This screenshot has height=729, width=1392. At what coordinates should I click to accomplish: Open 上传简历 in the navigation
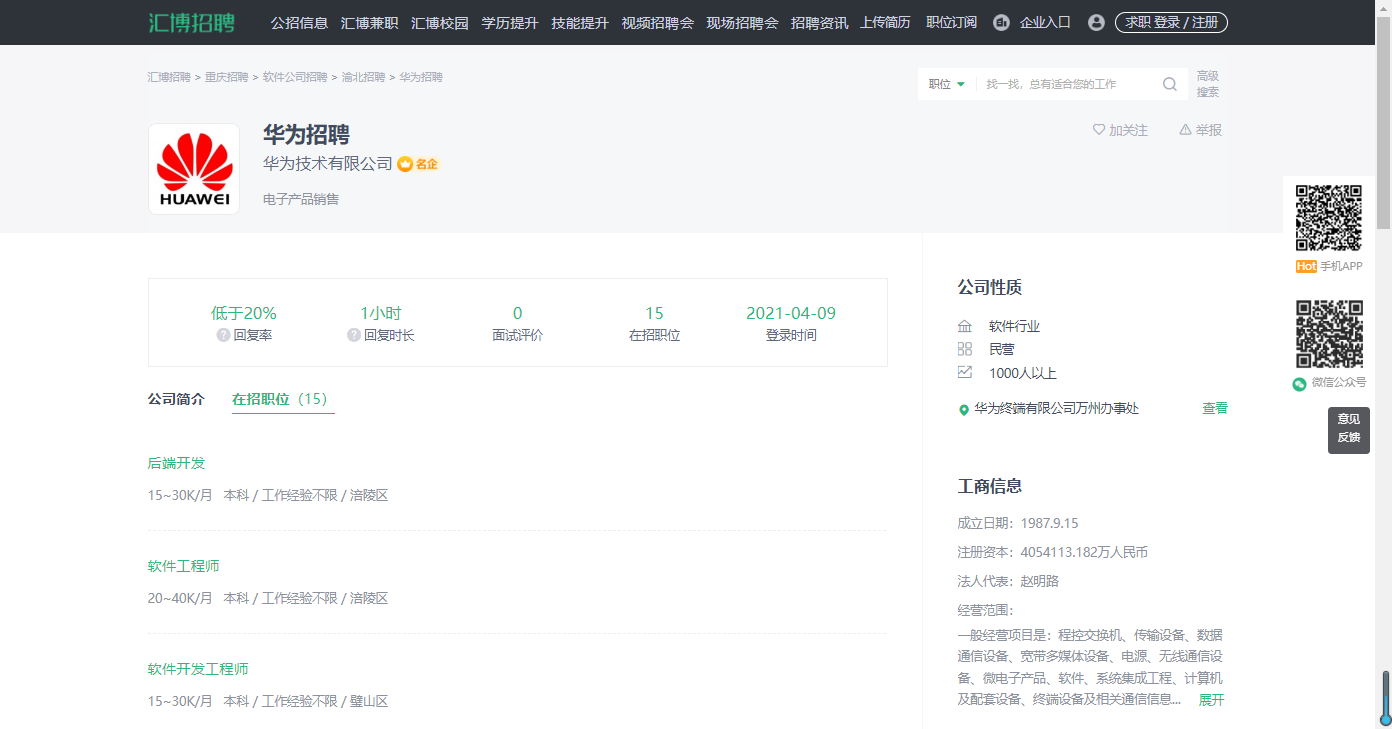coord(885,22)
